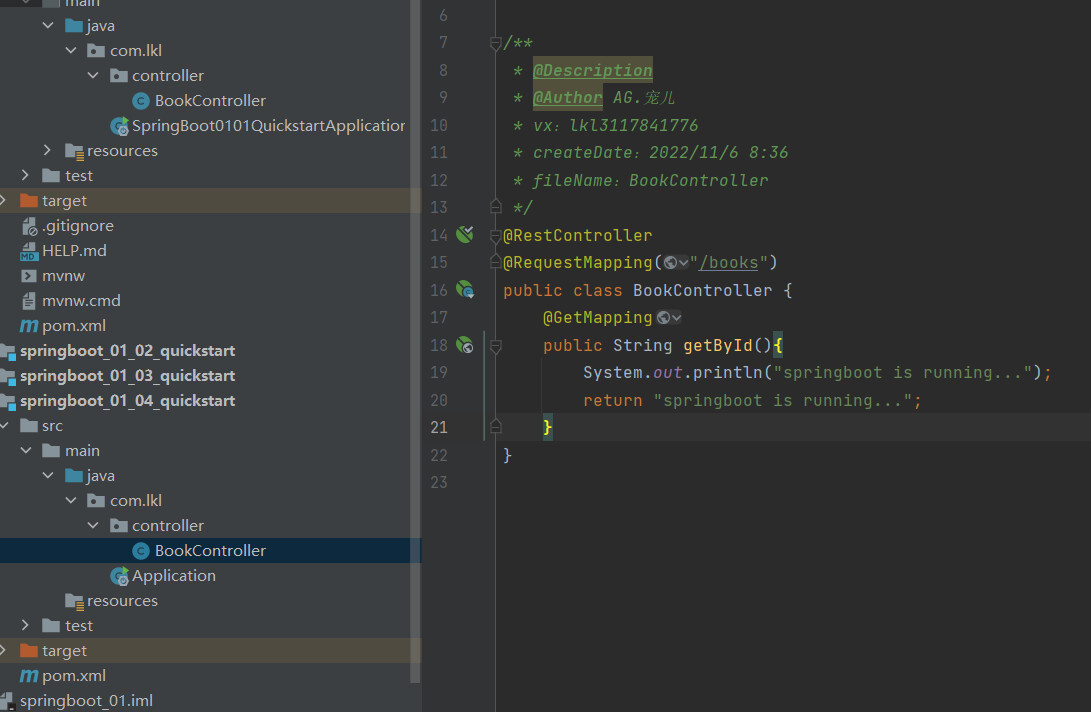
Task: Click the blue java source folder icon in the lower tree
Action: 74,475
